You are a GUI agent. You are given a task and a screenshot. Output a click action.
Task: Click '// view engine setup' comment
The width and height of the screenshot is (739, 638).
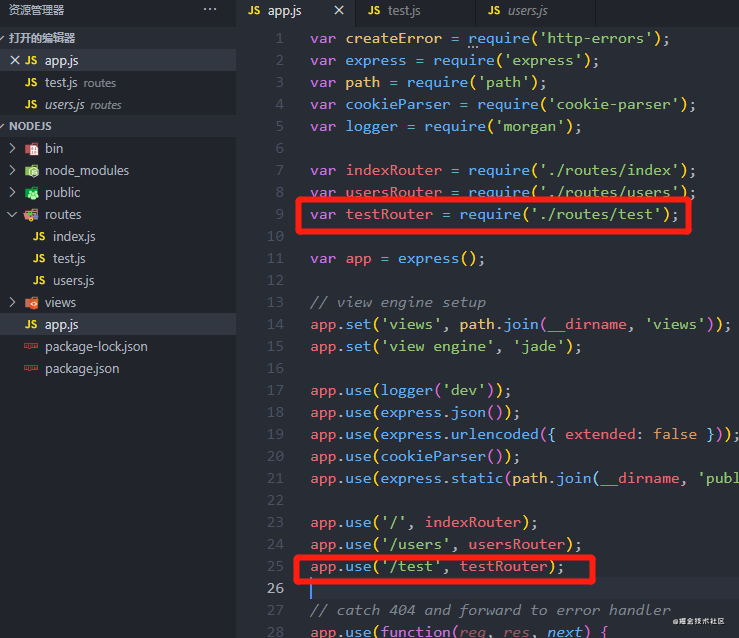point(398,302)
